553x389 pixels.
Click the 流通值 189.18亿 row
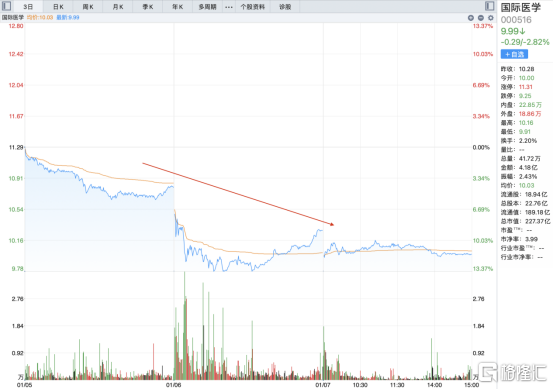pos(525,212)
